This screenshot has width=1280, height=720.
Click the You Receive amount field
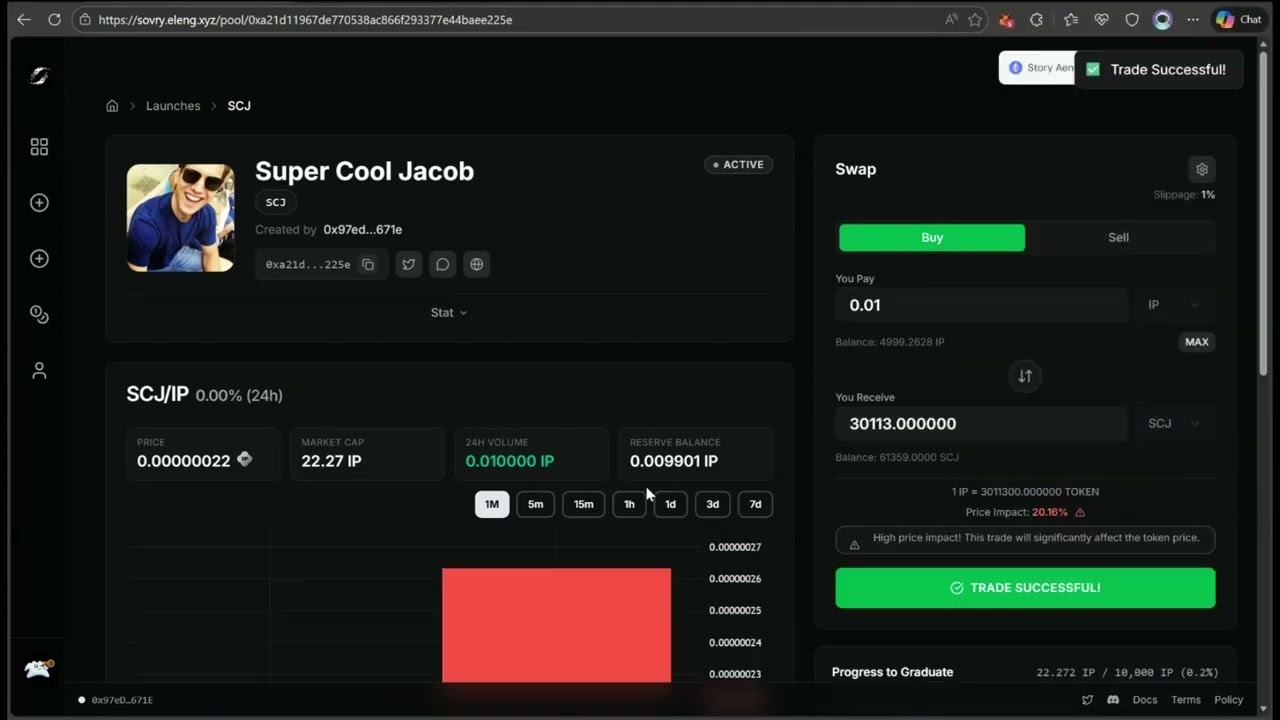(981, 424)
